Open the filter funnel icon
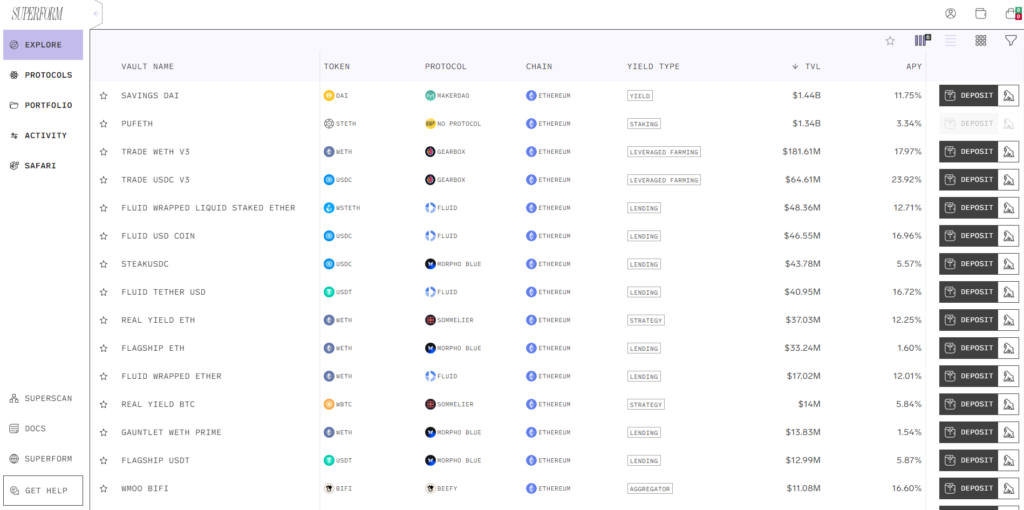Screen dimensions: 1024x510 coord(1011,40)
